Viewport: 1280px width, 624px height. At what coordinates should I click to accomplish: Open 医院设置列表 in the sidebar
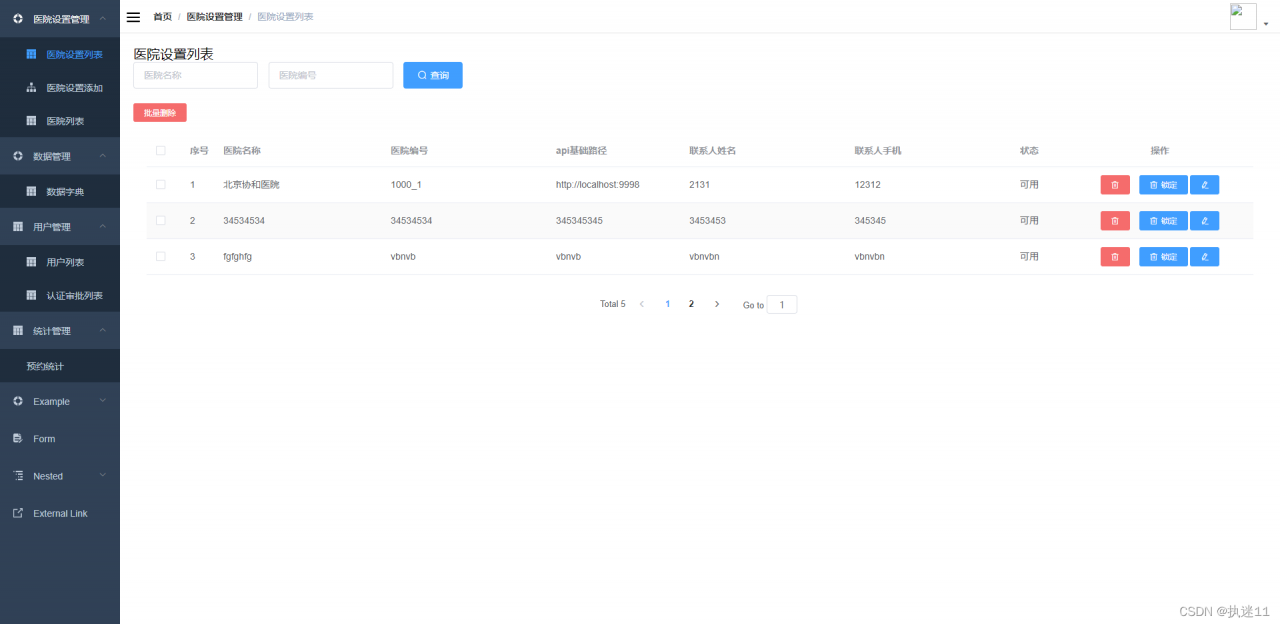(60, 54)
